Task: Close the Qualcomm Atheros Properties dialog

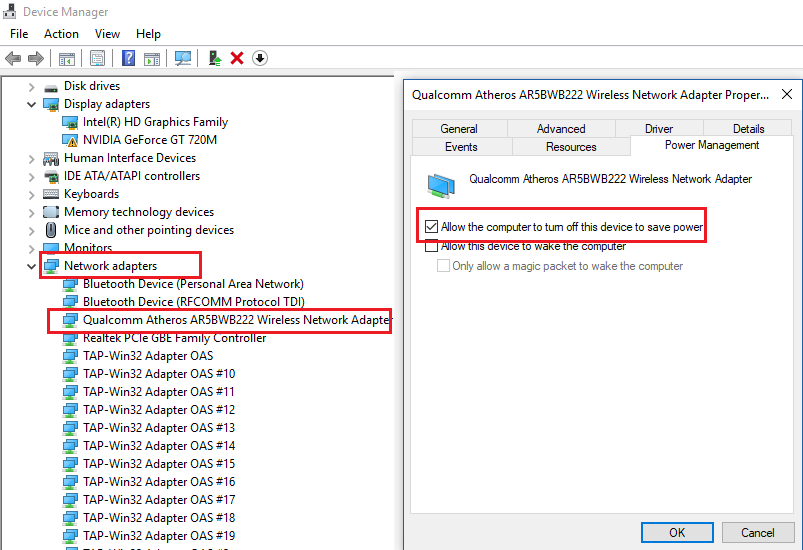Action: (787, 94)
